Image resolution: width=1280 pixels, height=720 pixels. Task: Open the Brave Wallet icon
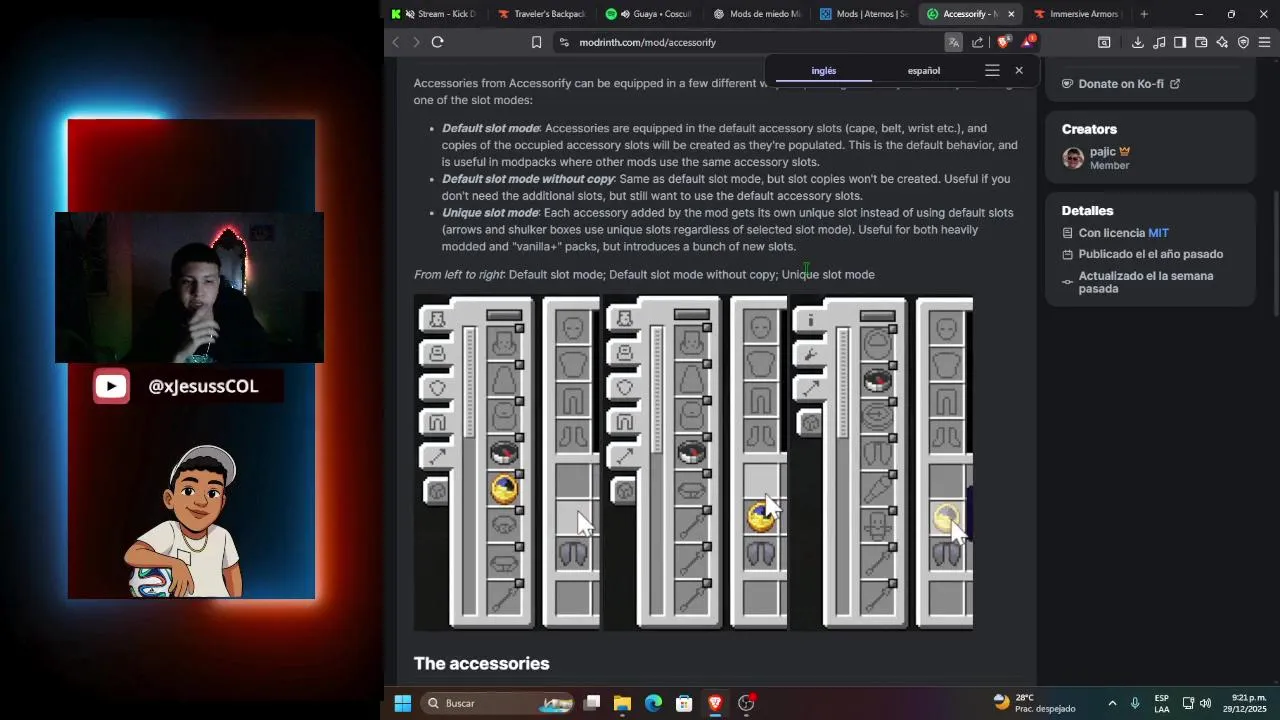[x=1201, y=42]
